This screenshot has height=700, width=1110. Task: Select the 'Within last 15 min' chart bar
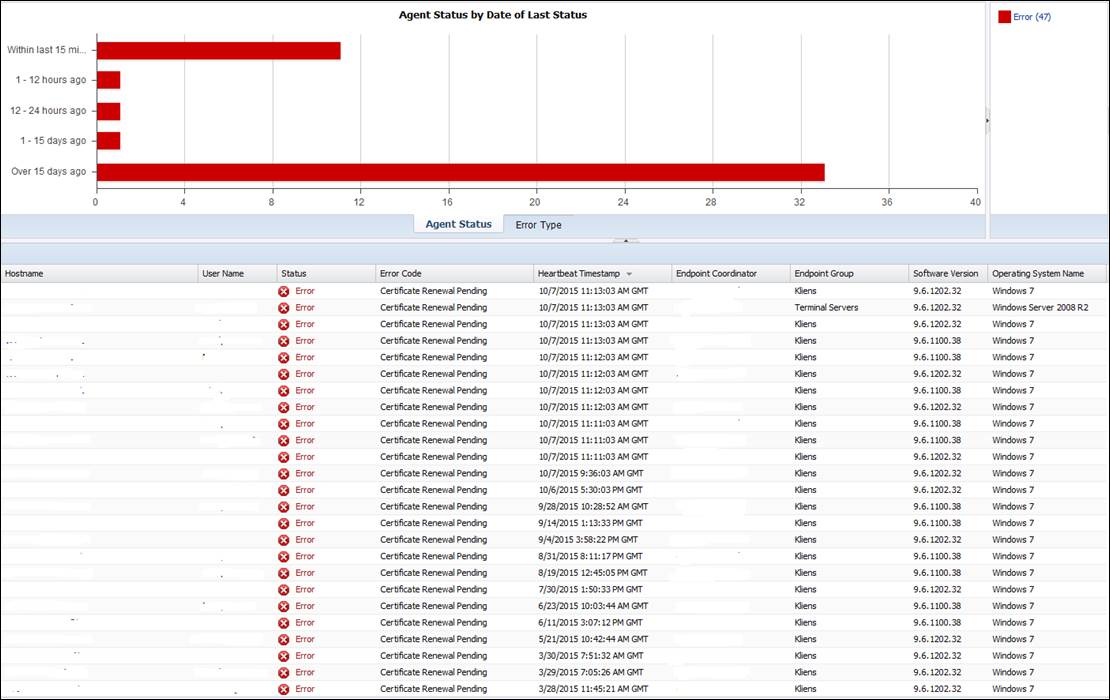[x=218, y=50]
